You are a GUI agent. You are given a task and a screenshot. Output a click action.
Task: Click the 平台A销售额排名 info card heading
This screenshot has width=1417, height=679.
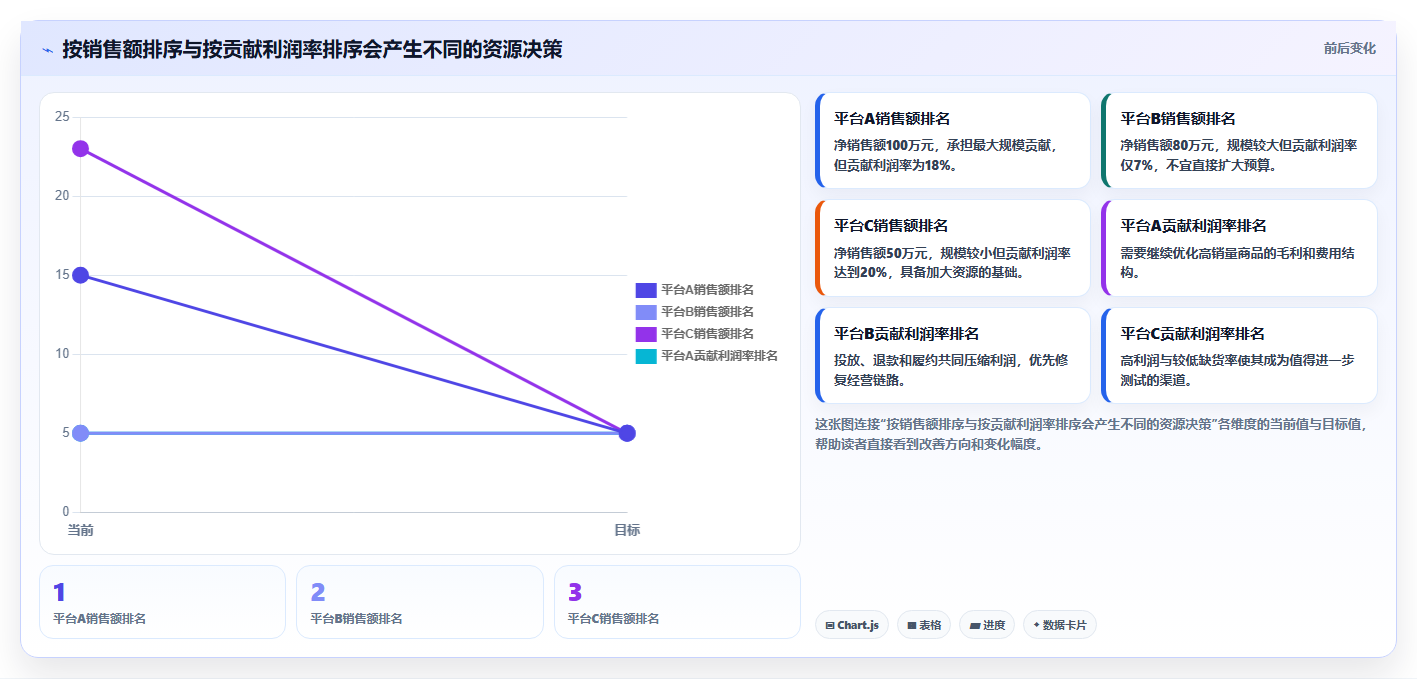(x=892, y=118)
